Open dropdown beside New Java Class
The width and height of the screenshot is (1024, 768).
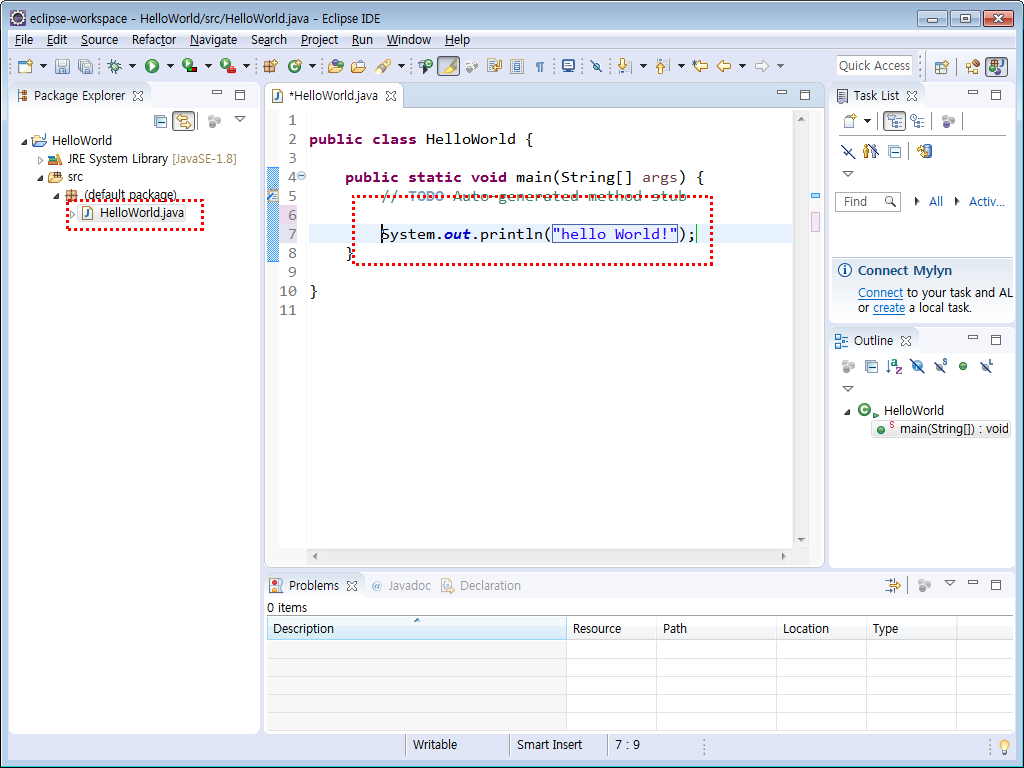point(312,66)
